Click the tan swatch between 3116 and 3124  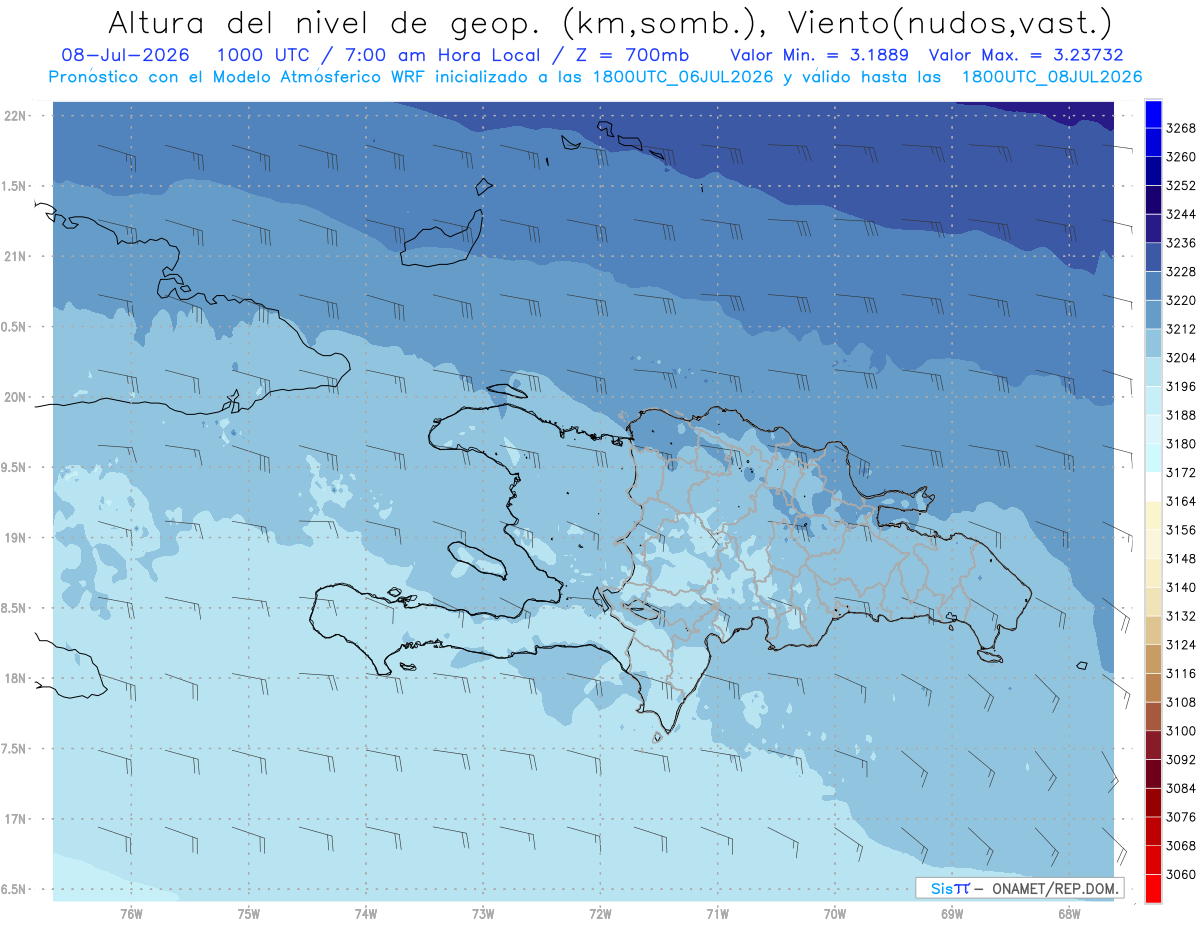(x=1153, y=659)
